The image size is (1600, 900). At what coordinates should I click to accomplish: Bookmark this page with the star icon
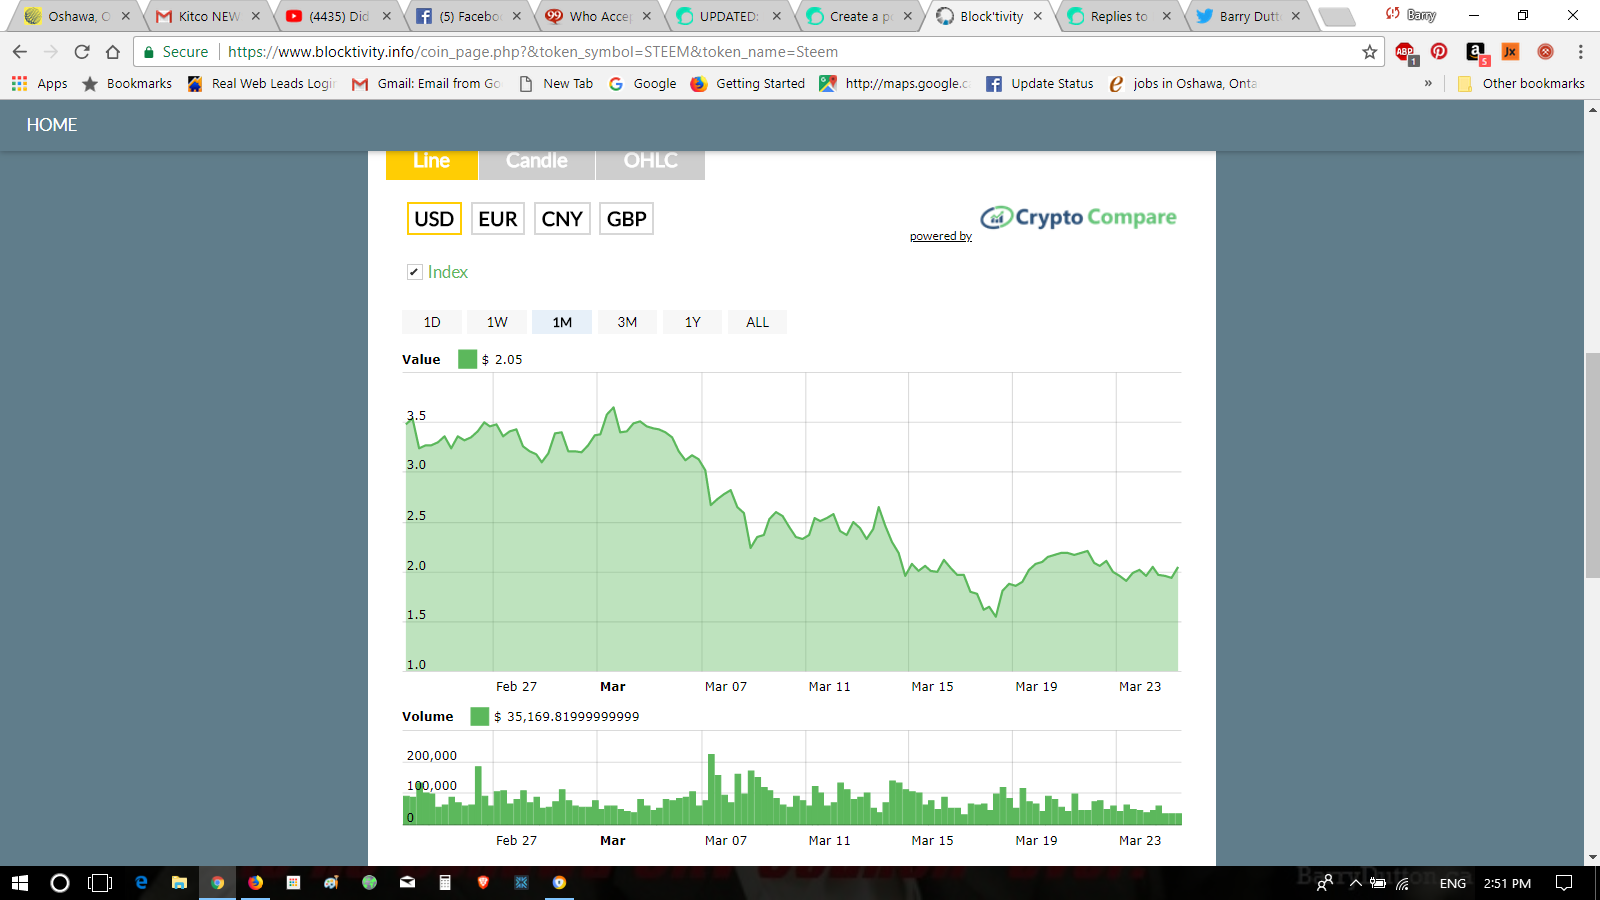1369,52
